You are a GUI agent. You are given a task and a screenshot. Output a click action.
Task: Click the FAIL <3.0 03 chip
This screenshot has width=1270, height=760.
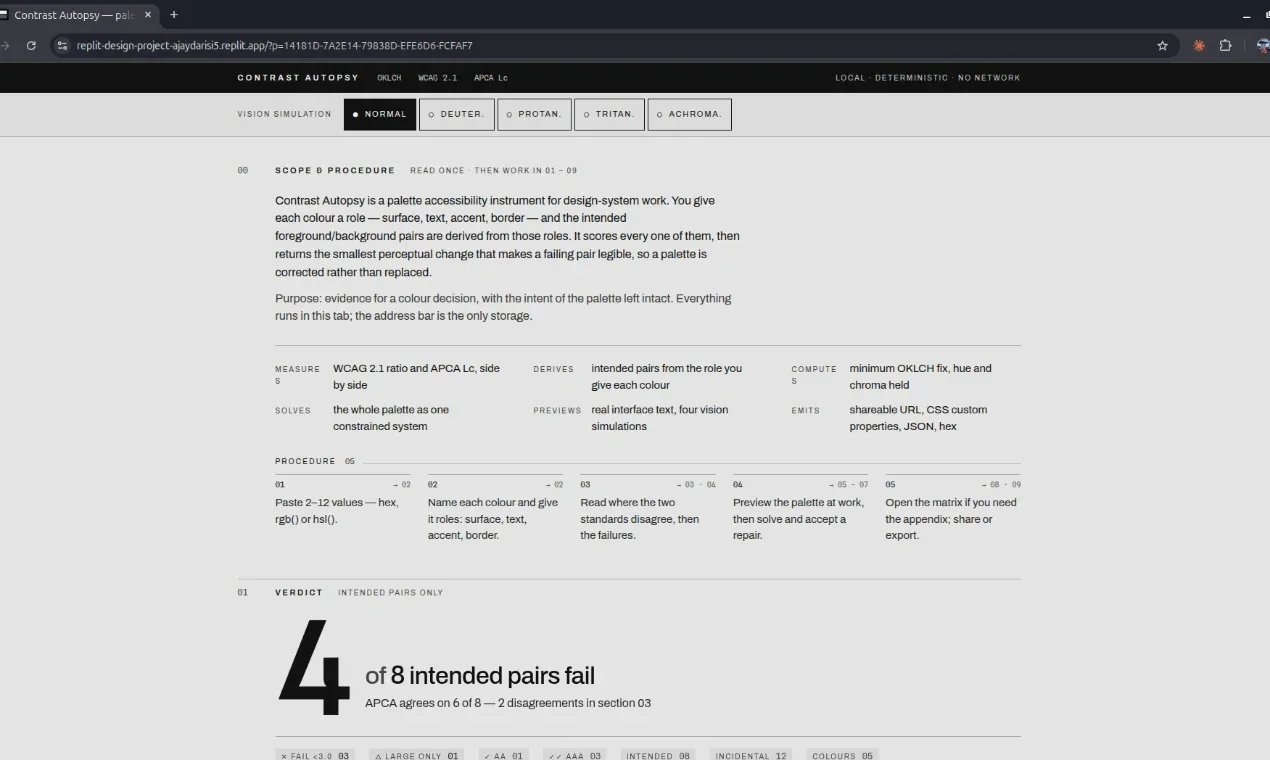(315, 756)
